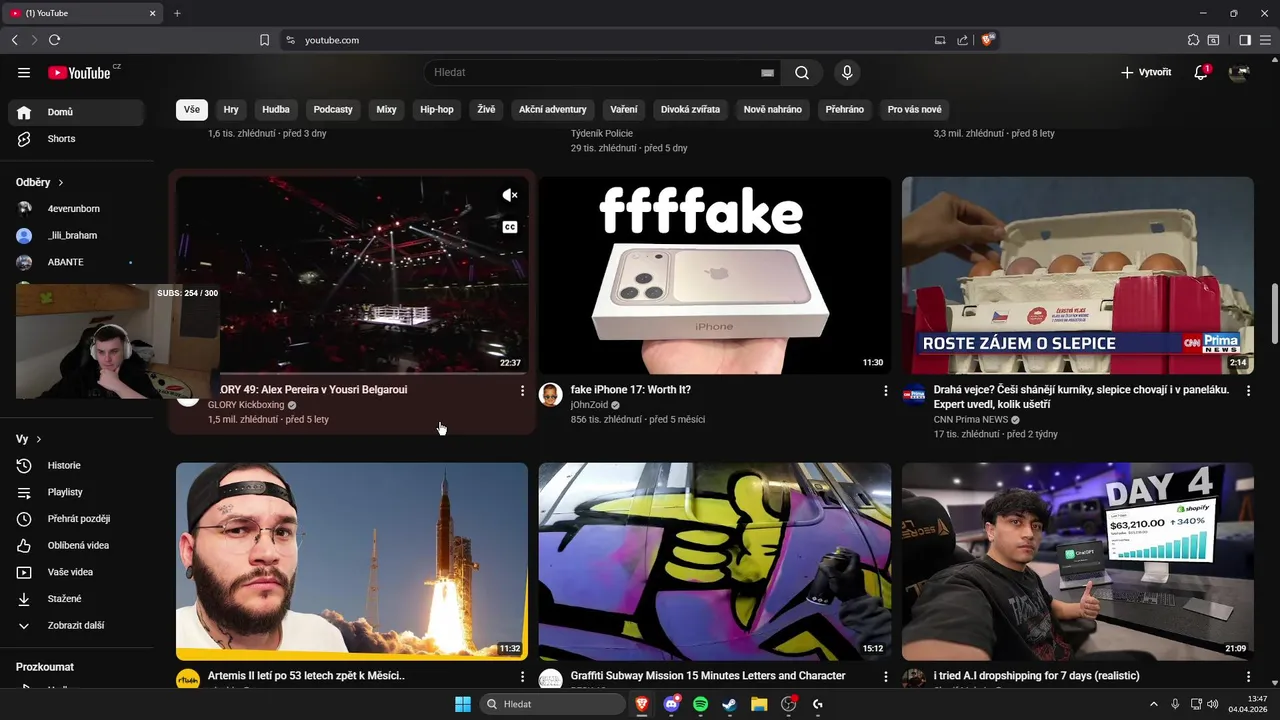
Task: Reload the page in the browser
Action: click(x=54, y=40)
